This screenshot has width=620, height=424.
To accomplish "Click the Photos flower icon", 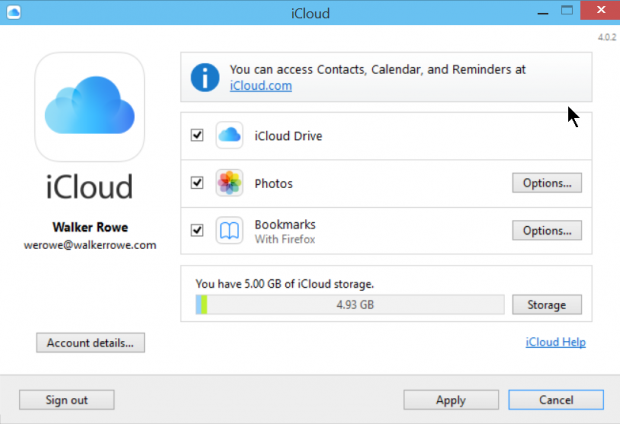I will click(x=229, y=183).
